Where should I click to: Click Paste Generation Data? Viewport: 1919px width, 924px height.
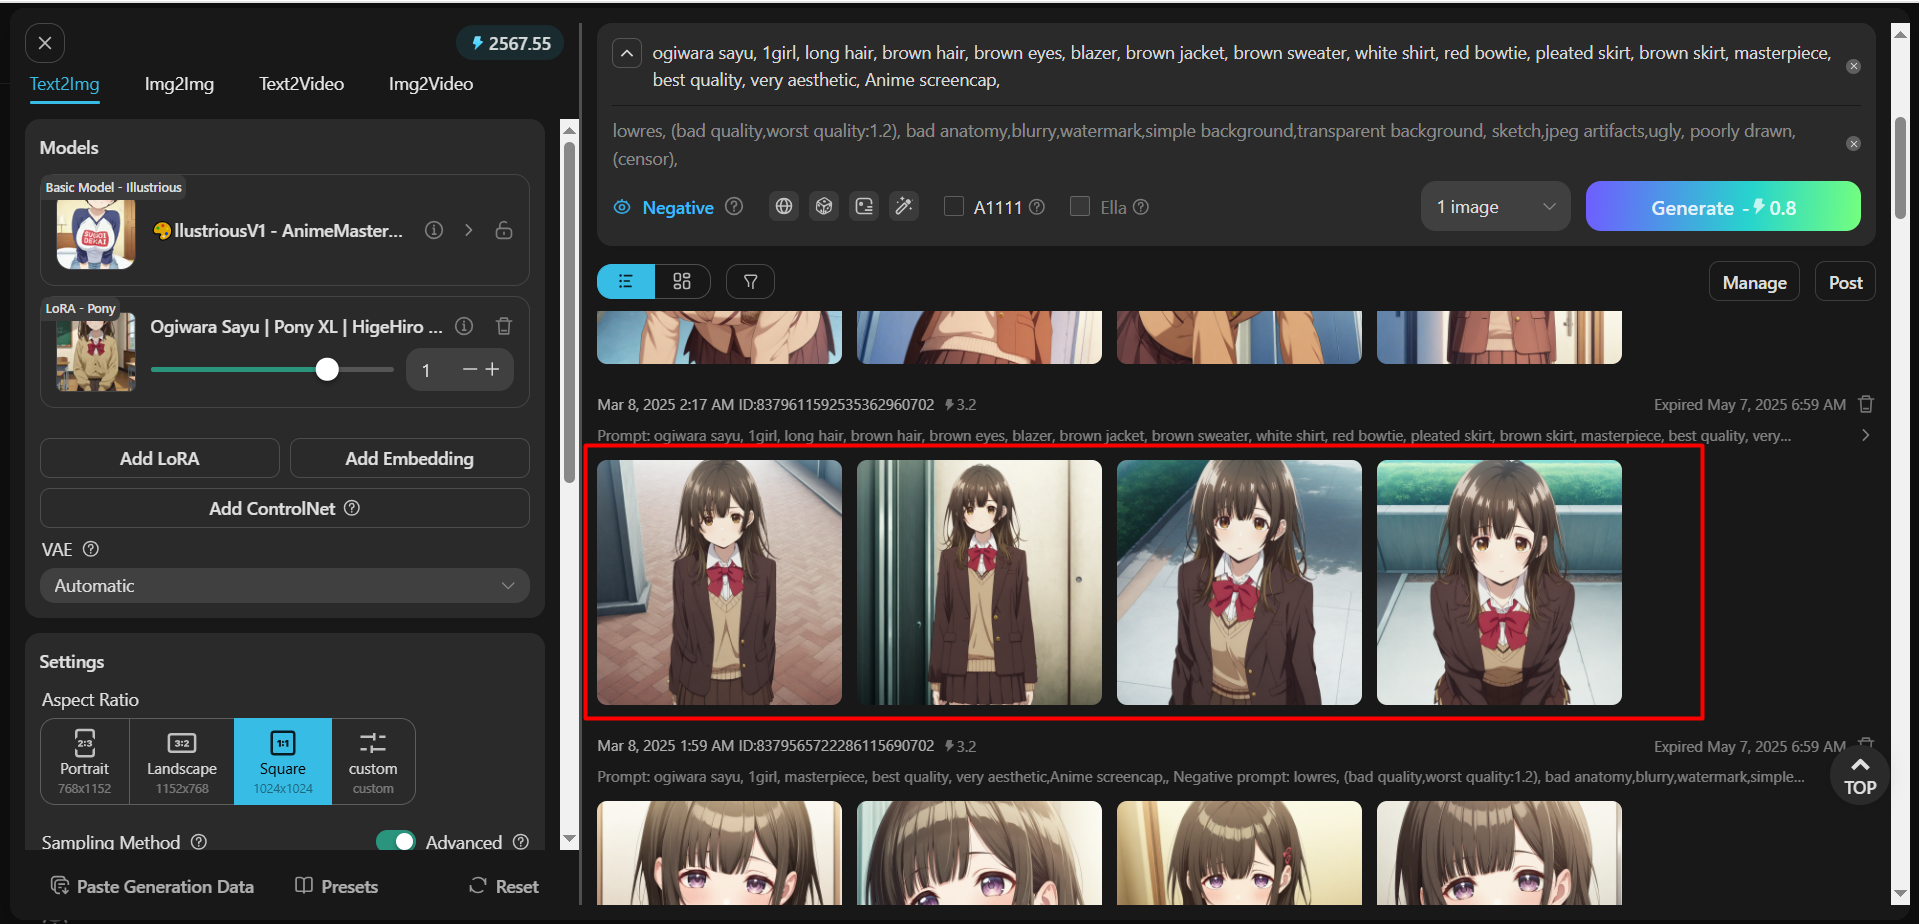click(153, 886)
